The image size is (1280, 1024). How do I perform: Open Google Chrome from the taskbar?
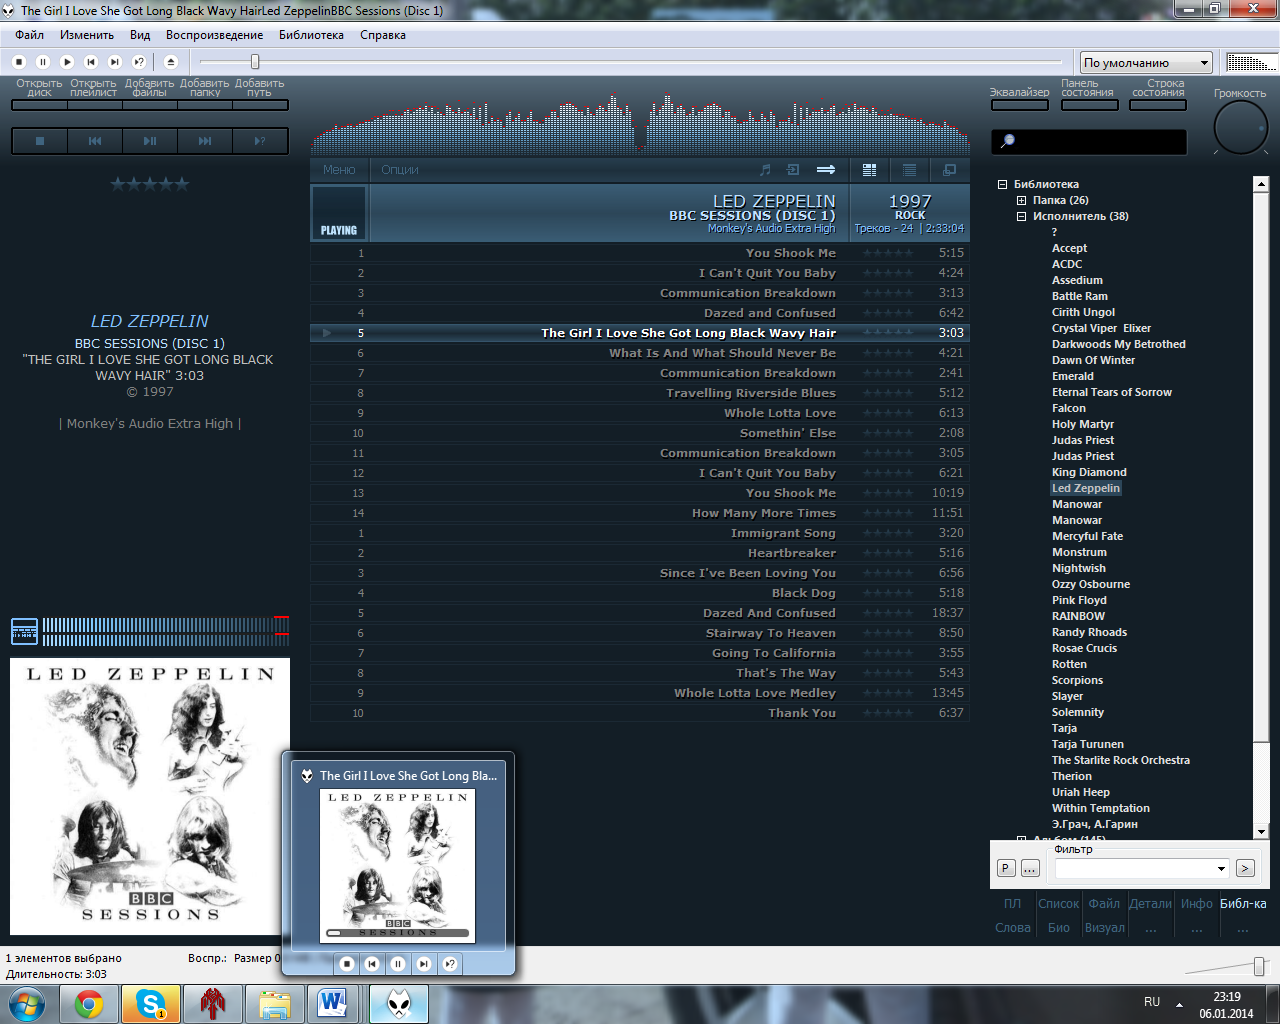[x=89, y=1004]
